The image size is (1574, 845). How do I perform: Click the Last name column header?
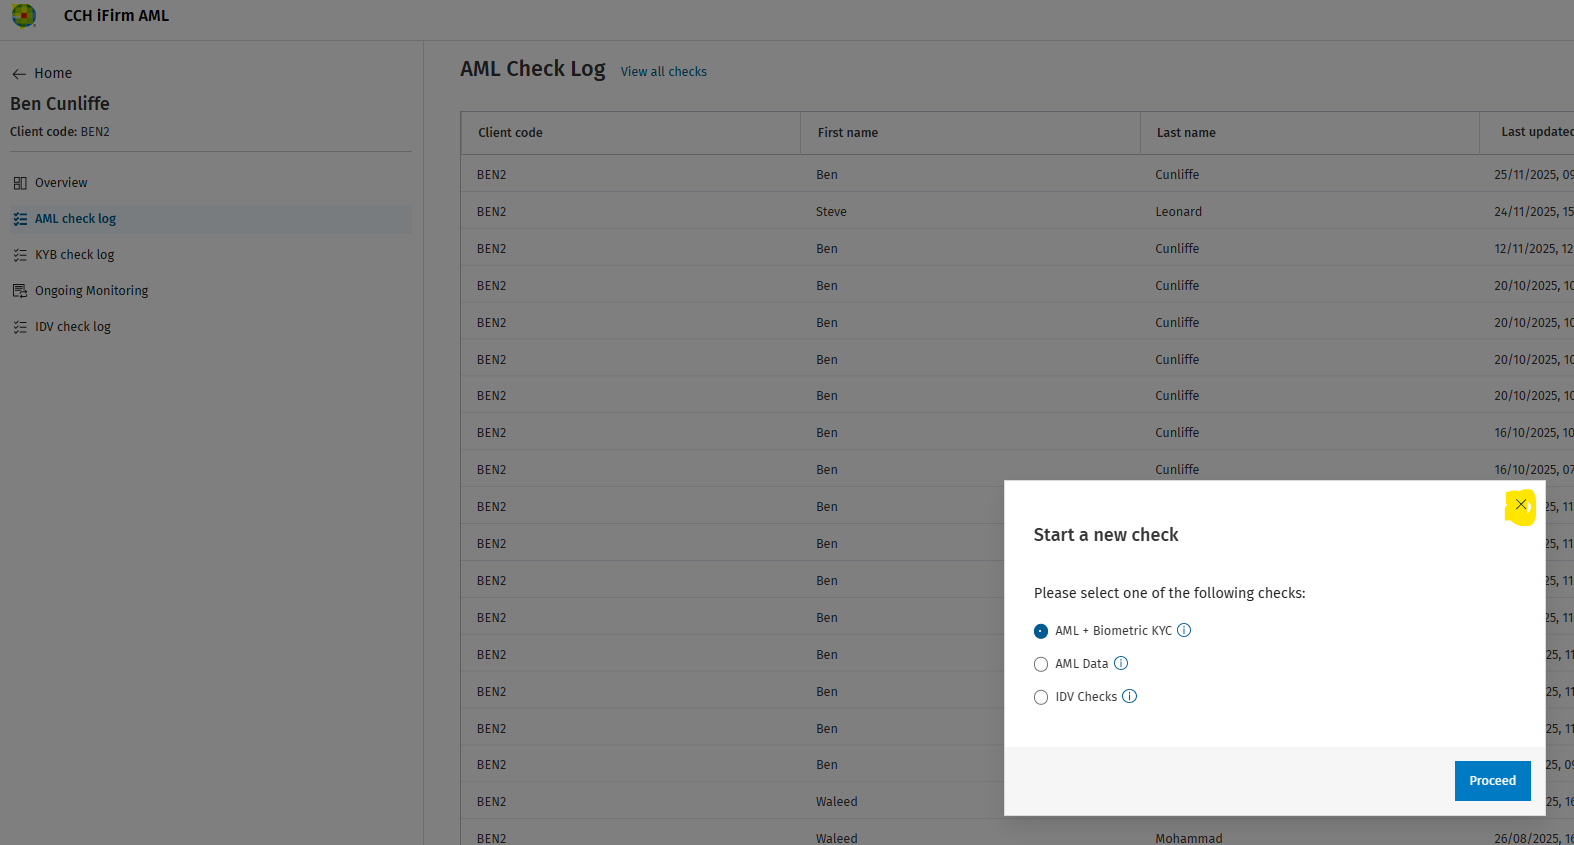point(1310,133)
